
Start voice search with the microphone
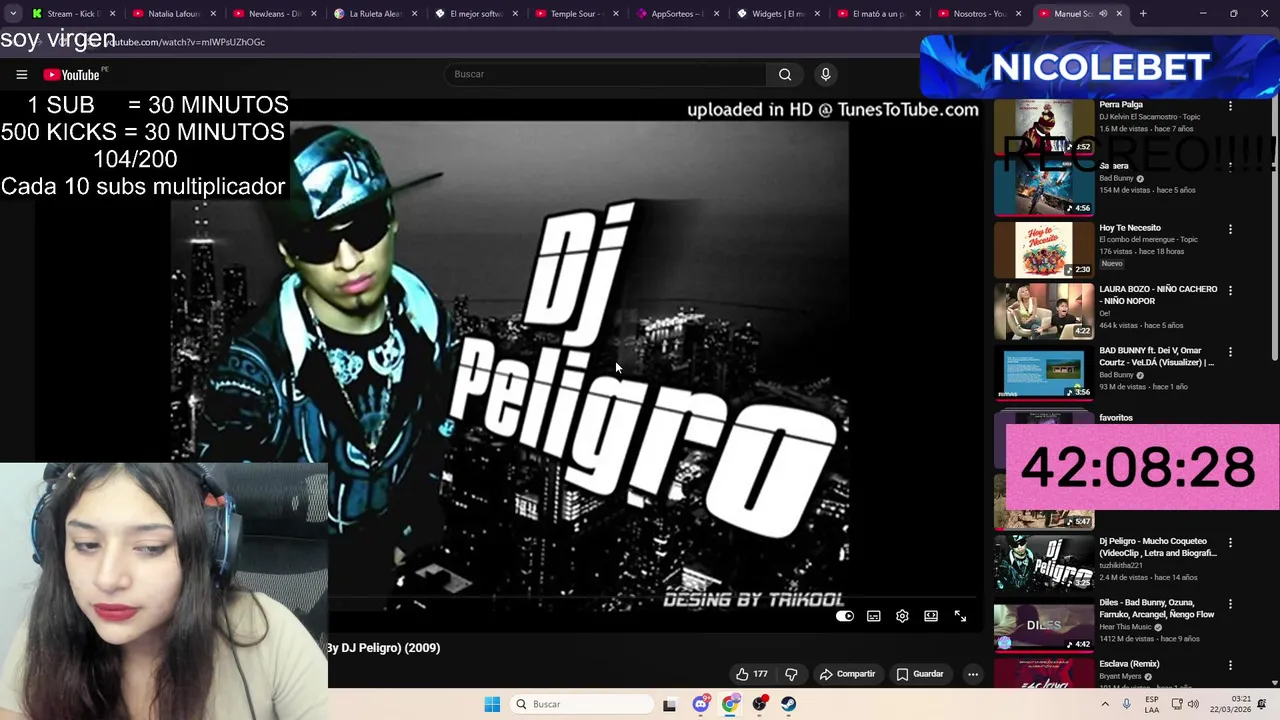(825, 74)
